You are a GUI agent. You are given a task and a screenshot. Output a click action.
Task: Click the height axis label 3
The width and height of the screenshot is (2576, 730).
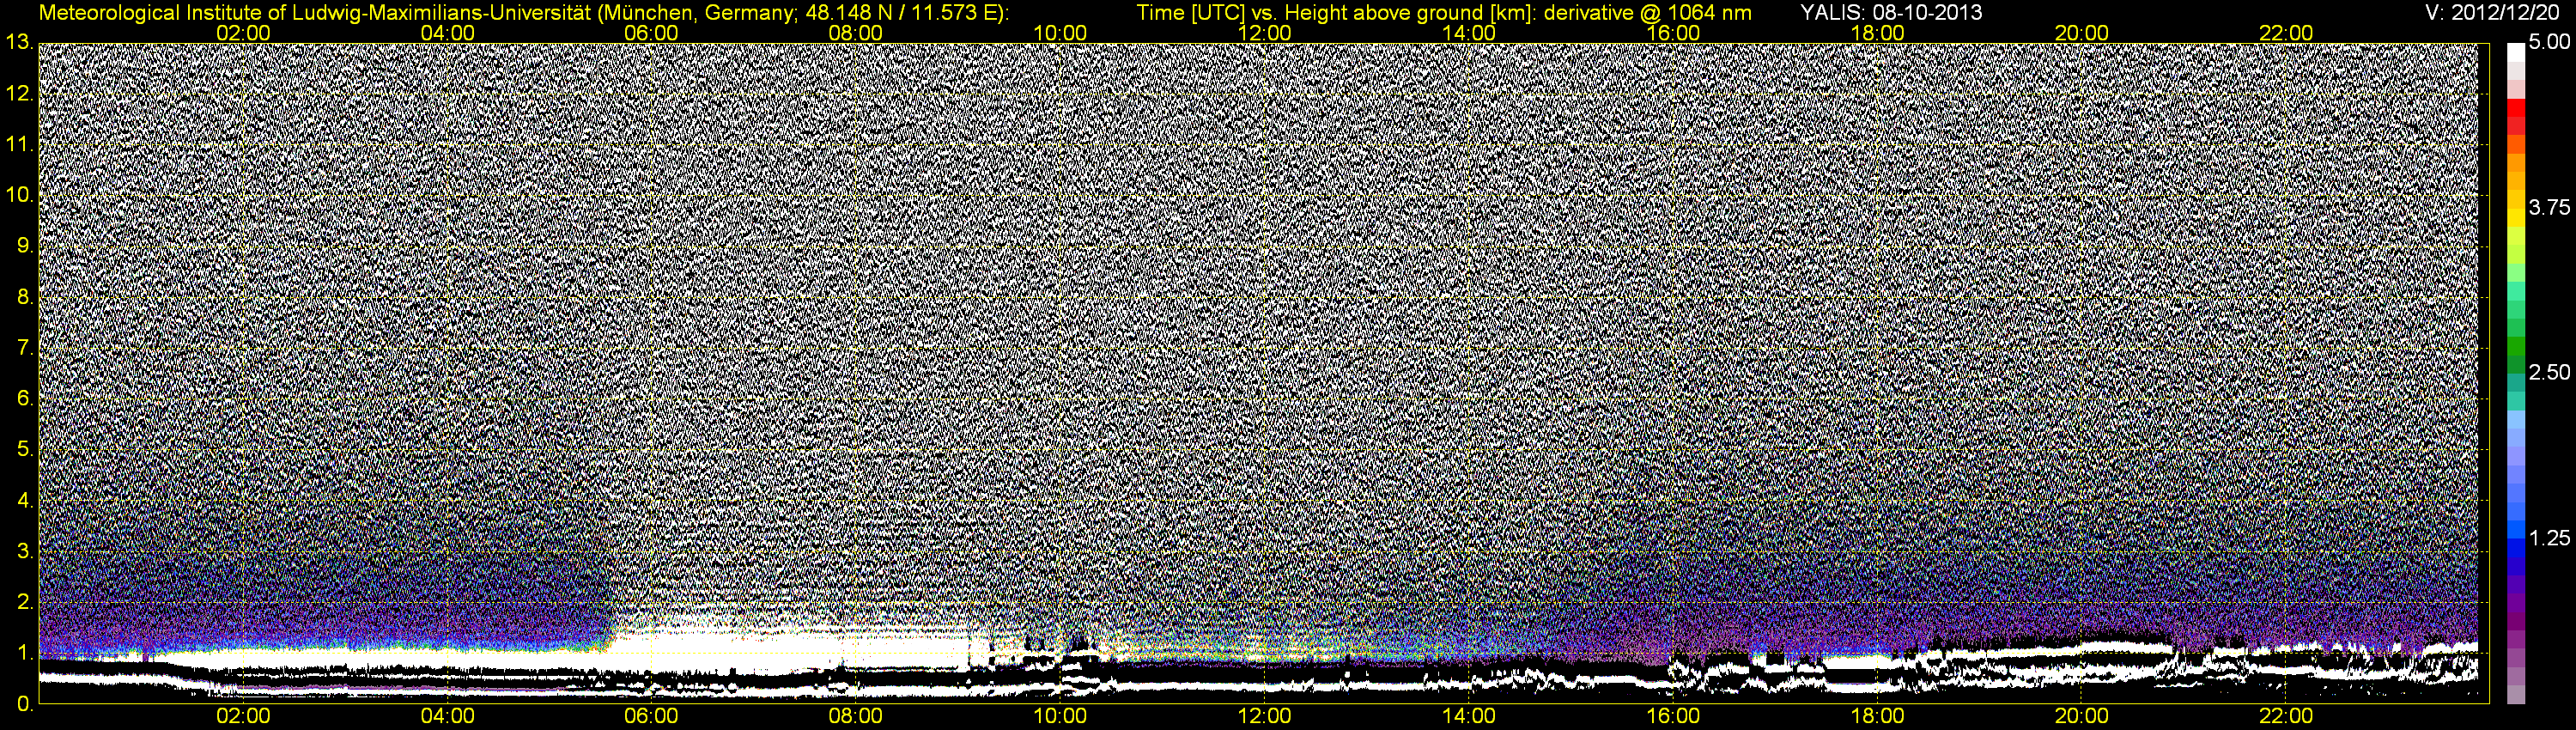(25, 552)
